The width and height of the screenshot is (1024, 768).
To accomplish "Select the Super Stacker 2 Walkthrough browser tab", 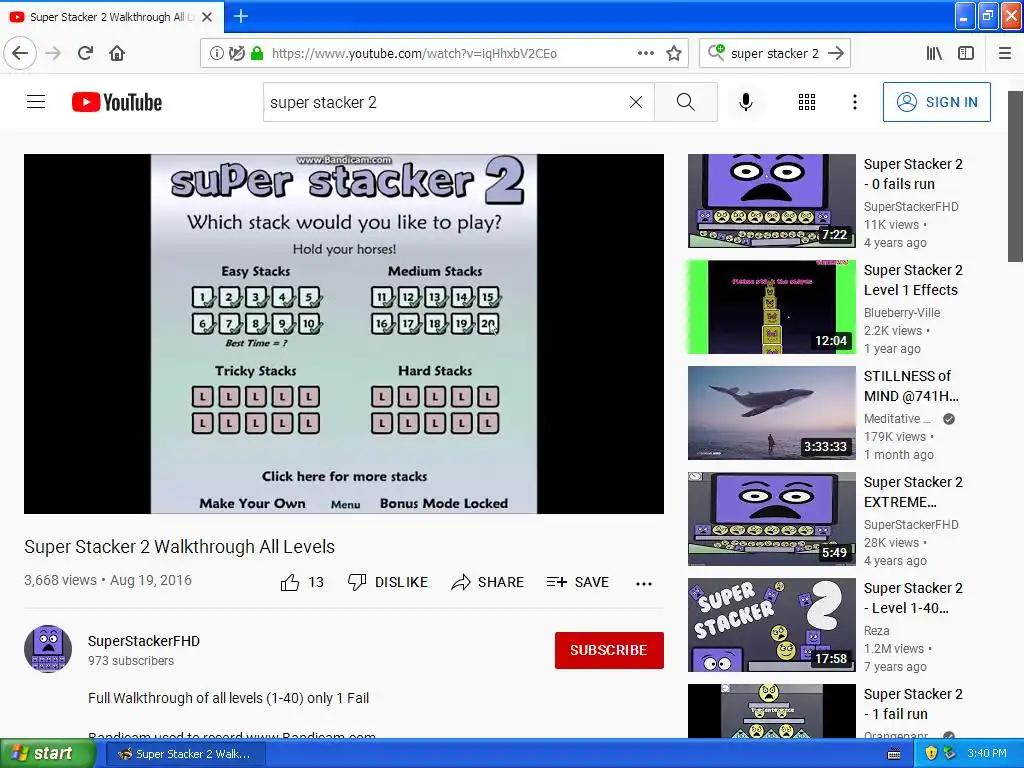I will pos(112,17).
